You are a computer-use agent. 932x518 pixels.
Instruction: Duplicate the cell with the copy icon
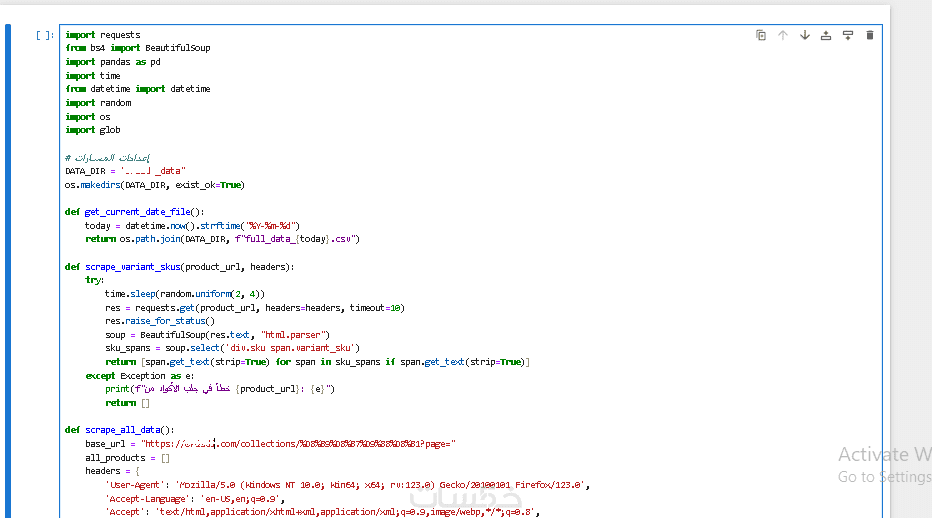[x=761, y=35]
